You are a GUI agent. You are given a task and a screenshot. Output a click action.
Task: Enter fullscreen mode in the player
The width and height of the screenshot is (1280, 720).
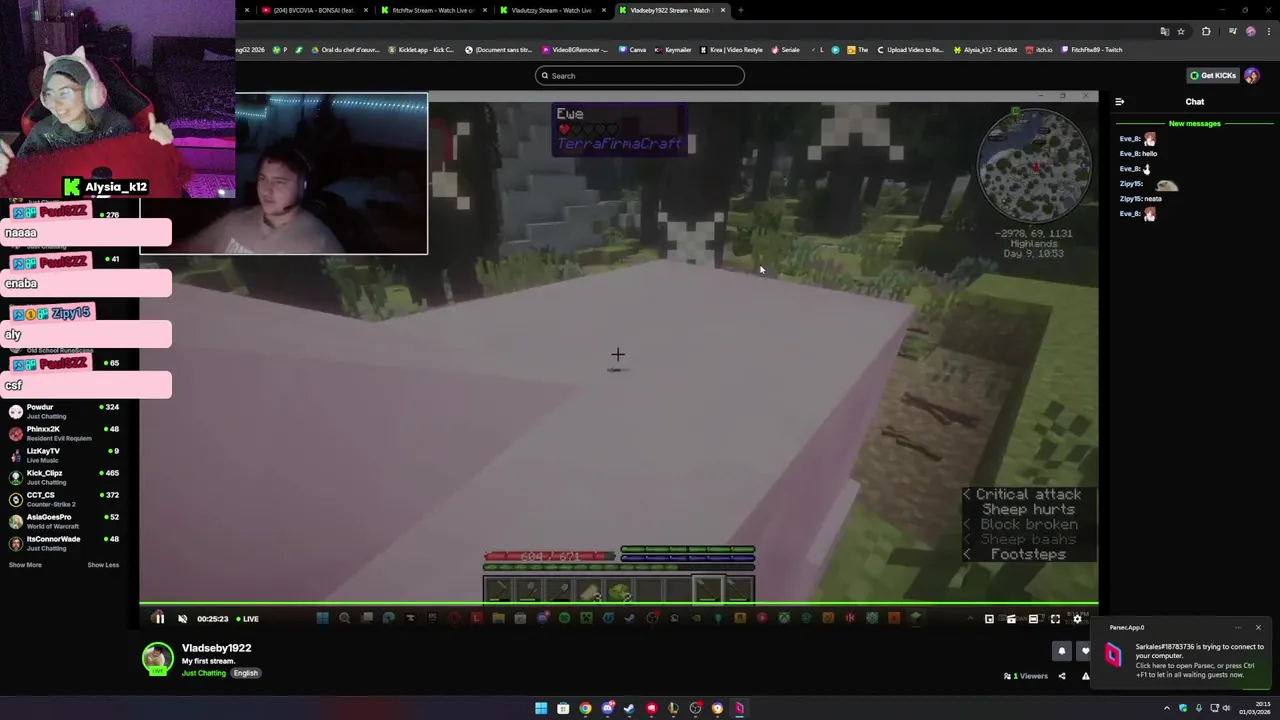click(x=1055, y=619)
